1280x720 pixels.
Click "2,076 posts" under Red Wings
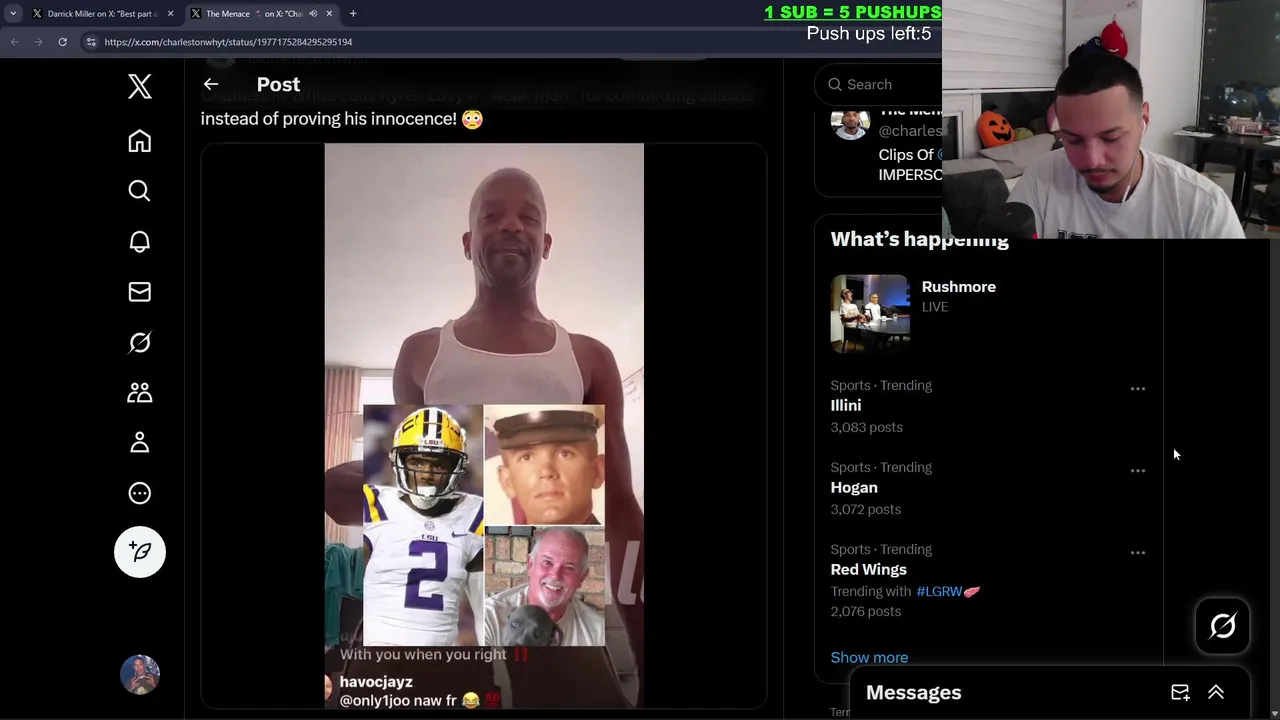point(866,612)
